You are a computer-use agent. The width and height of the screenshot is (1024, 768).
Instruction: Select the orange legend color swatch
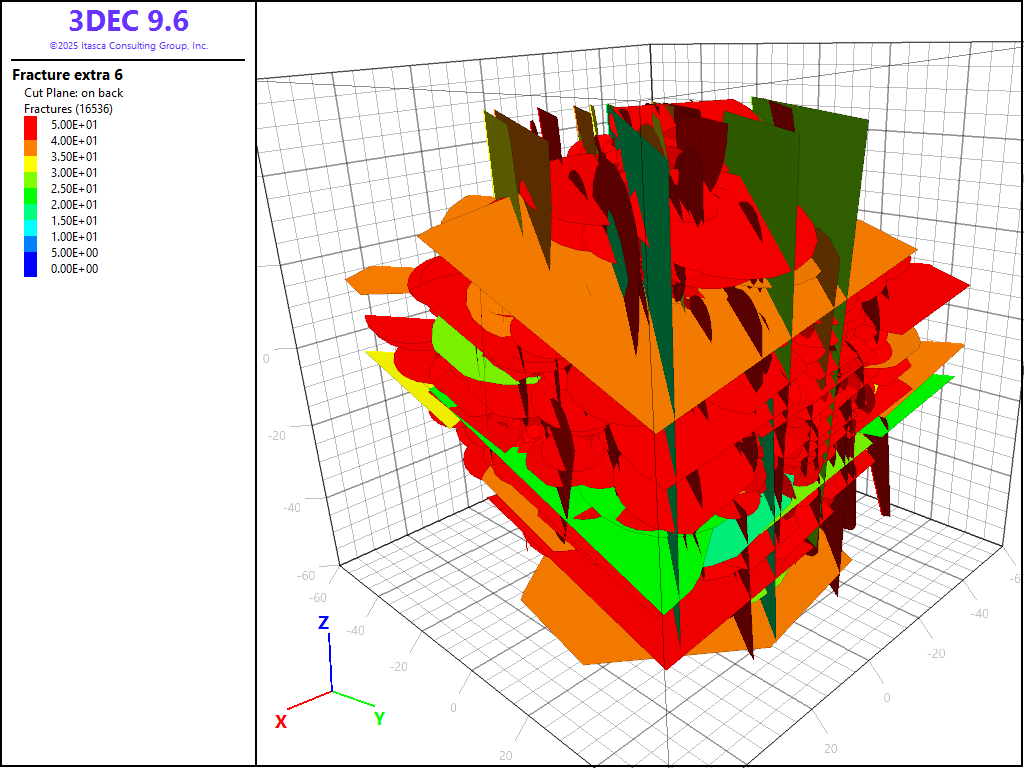tap(31, 141)
